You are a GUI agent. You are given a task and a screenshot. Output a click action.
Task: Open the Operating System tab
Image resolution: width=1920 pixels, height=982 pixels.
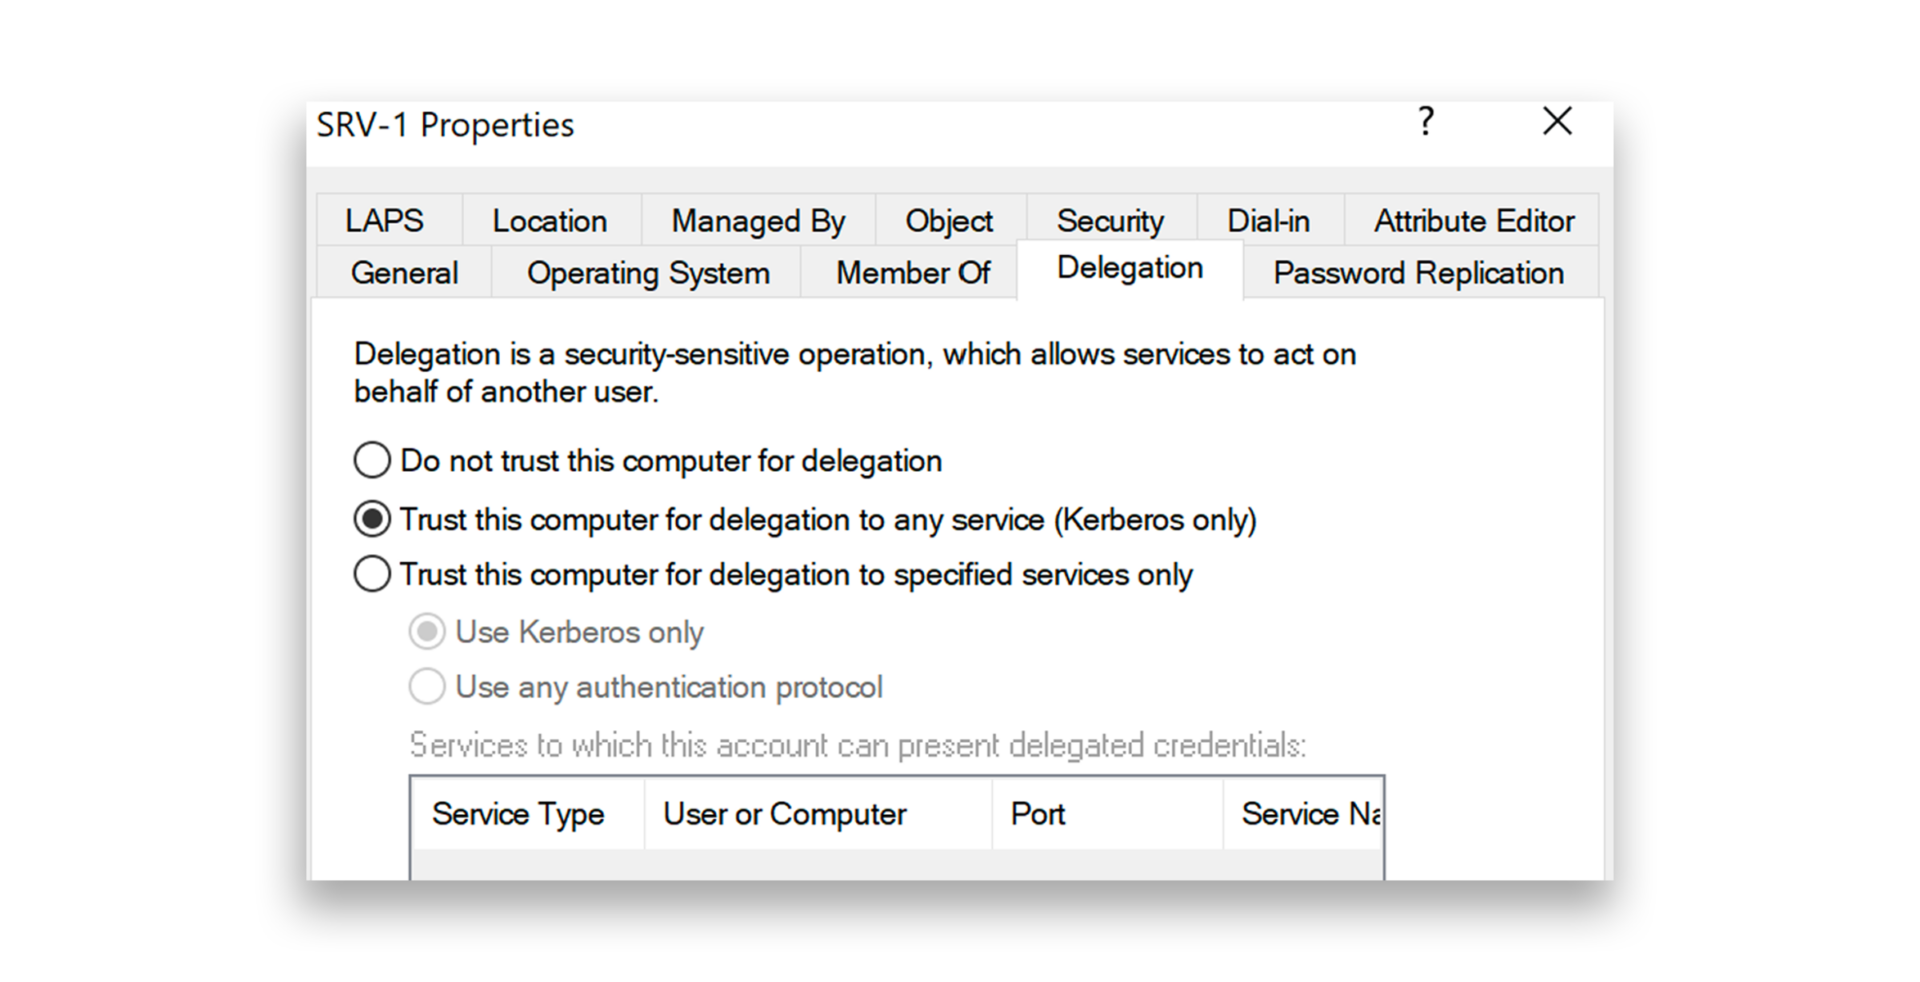pos(648,273)
